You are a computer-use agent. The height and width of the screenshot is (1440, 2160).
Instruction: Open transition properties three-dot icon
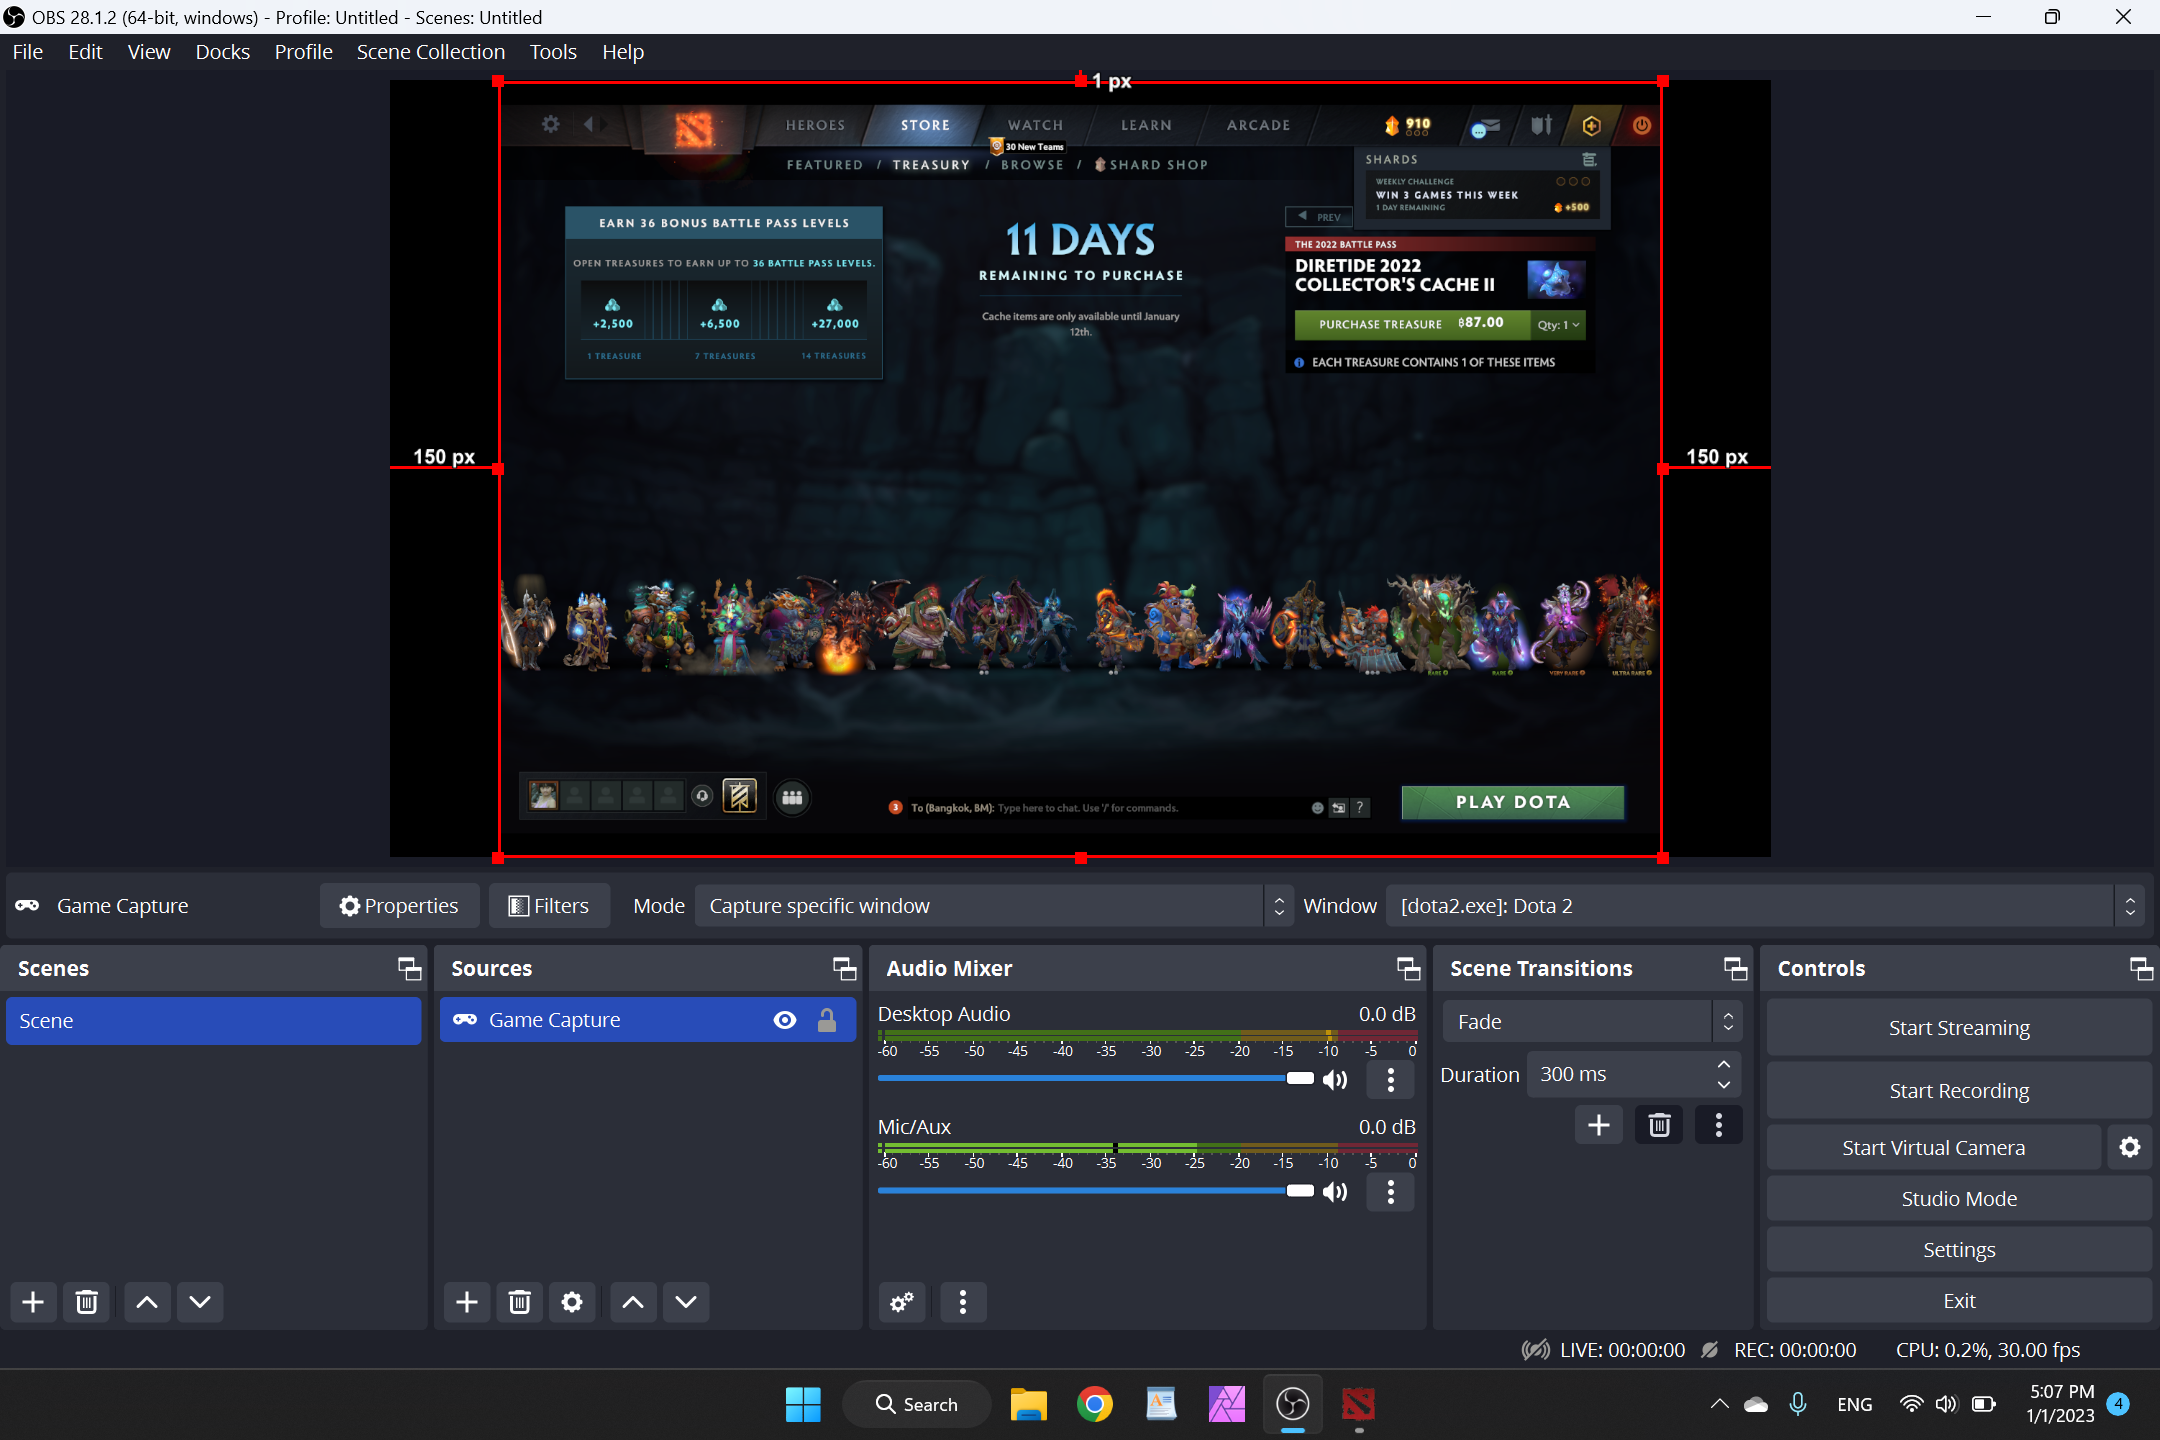click(x=1719, y=1125)
